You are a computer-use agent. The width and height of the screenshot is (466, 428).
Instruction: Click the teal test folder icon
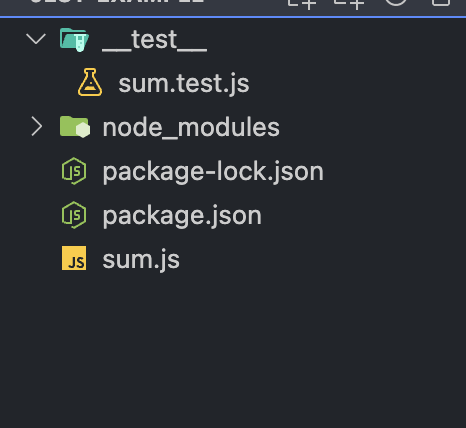[x=74, y=40]
